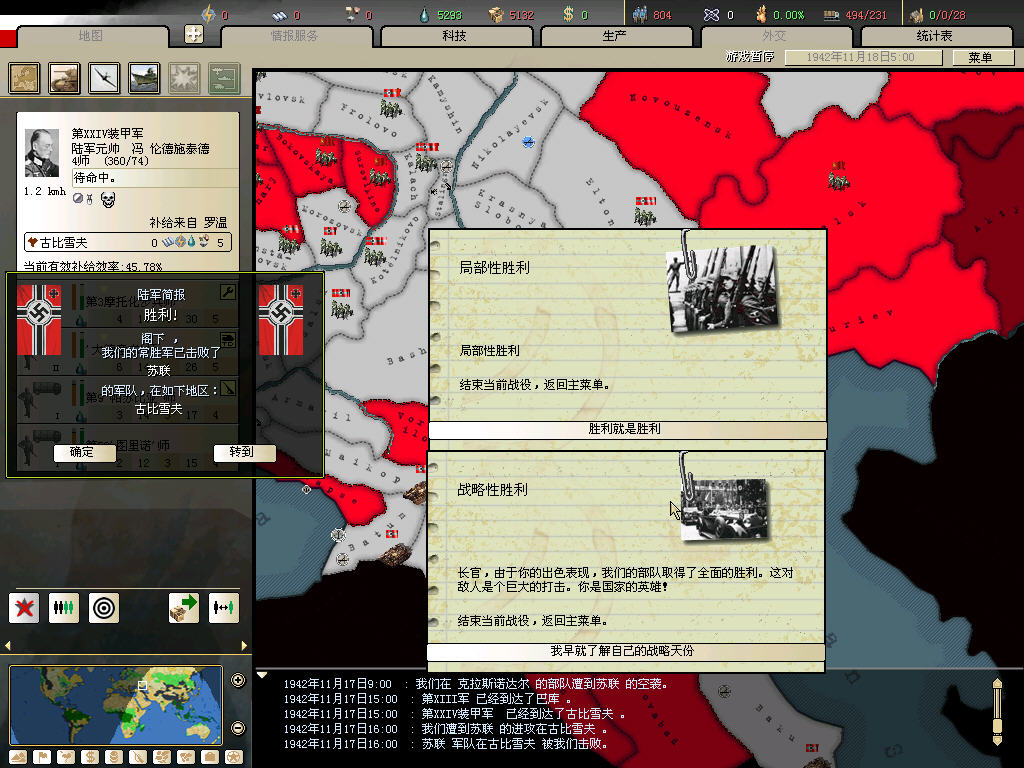Screen dimensions: 1024x768
Task: Open the 生产 tab
Action: pos(615,36)
